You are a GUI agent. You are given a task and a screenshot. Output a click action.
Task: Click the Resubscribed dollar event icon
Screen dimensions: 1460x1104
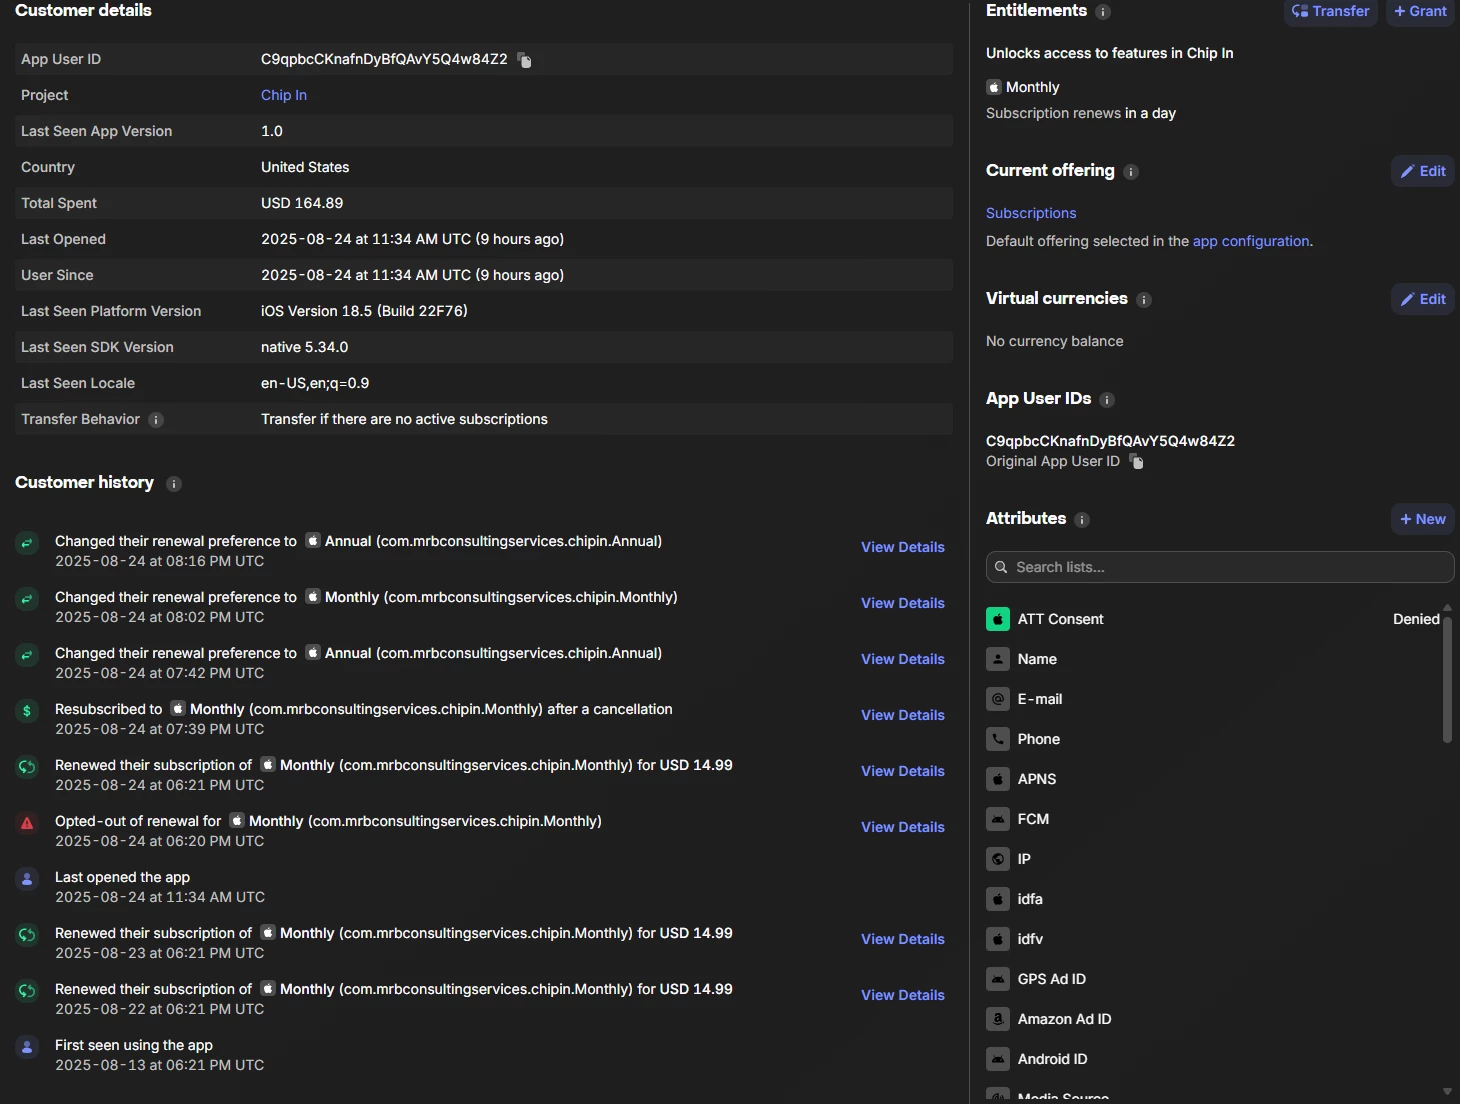point(27,711)
